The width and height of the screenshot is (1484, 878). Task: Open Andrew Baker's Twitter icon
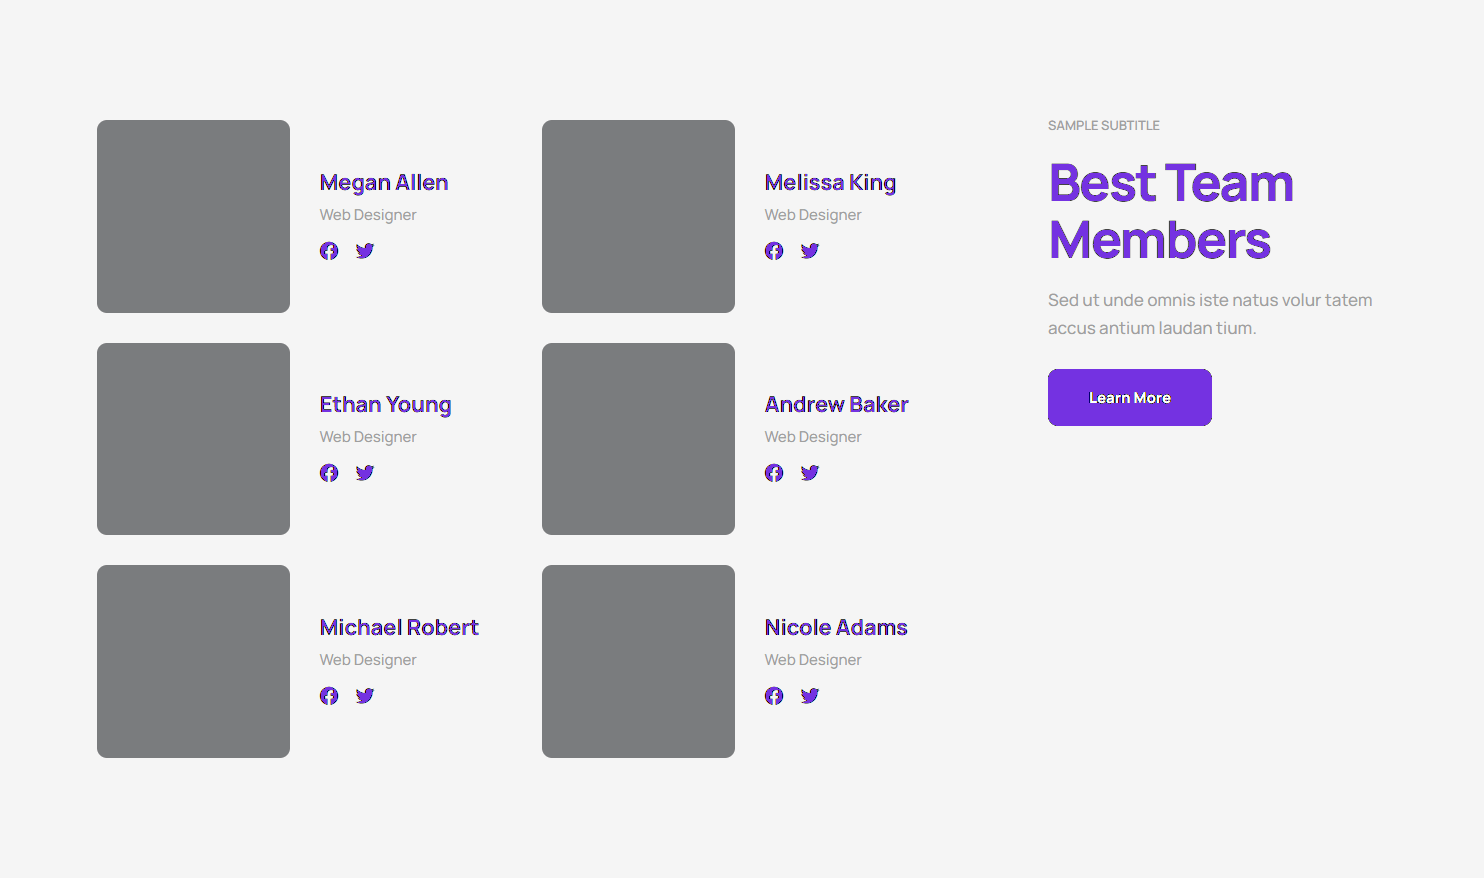click(x=810, y=473)
